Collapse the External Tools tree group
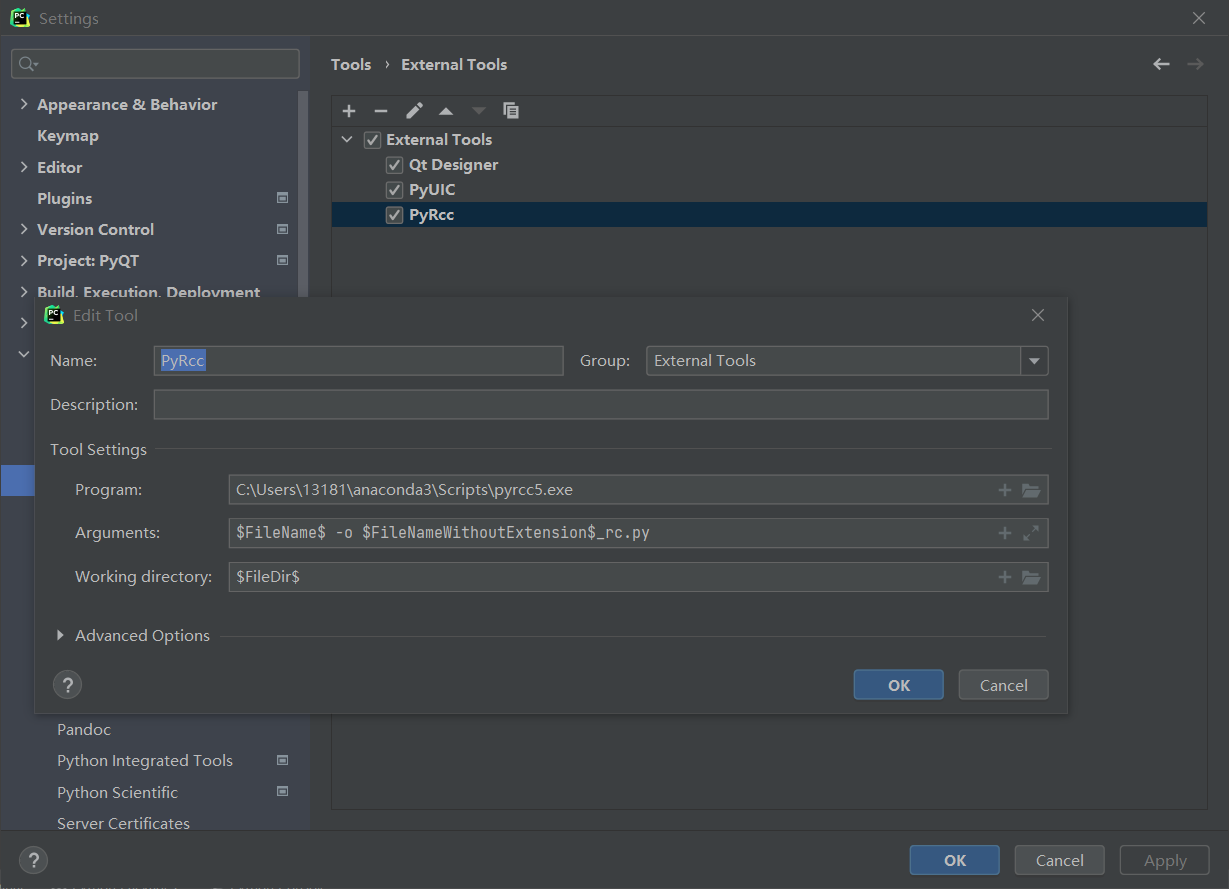 coord(347,140)
